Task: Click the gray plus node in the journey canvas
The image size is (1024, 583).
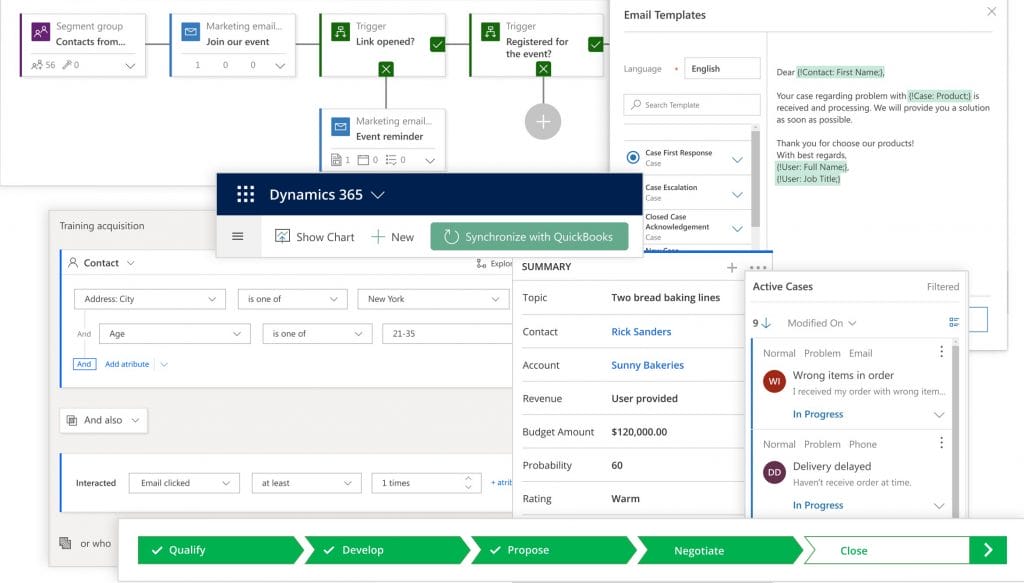Action: 542,121
